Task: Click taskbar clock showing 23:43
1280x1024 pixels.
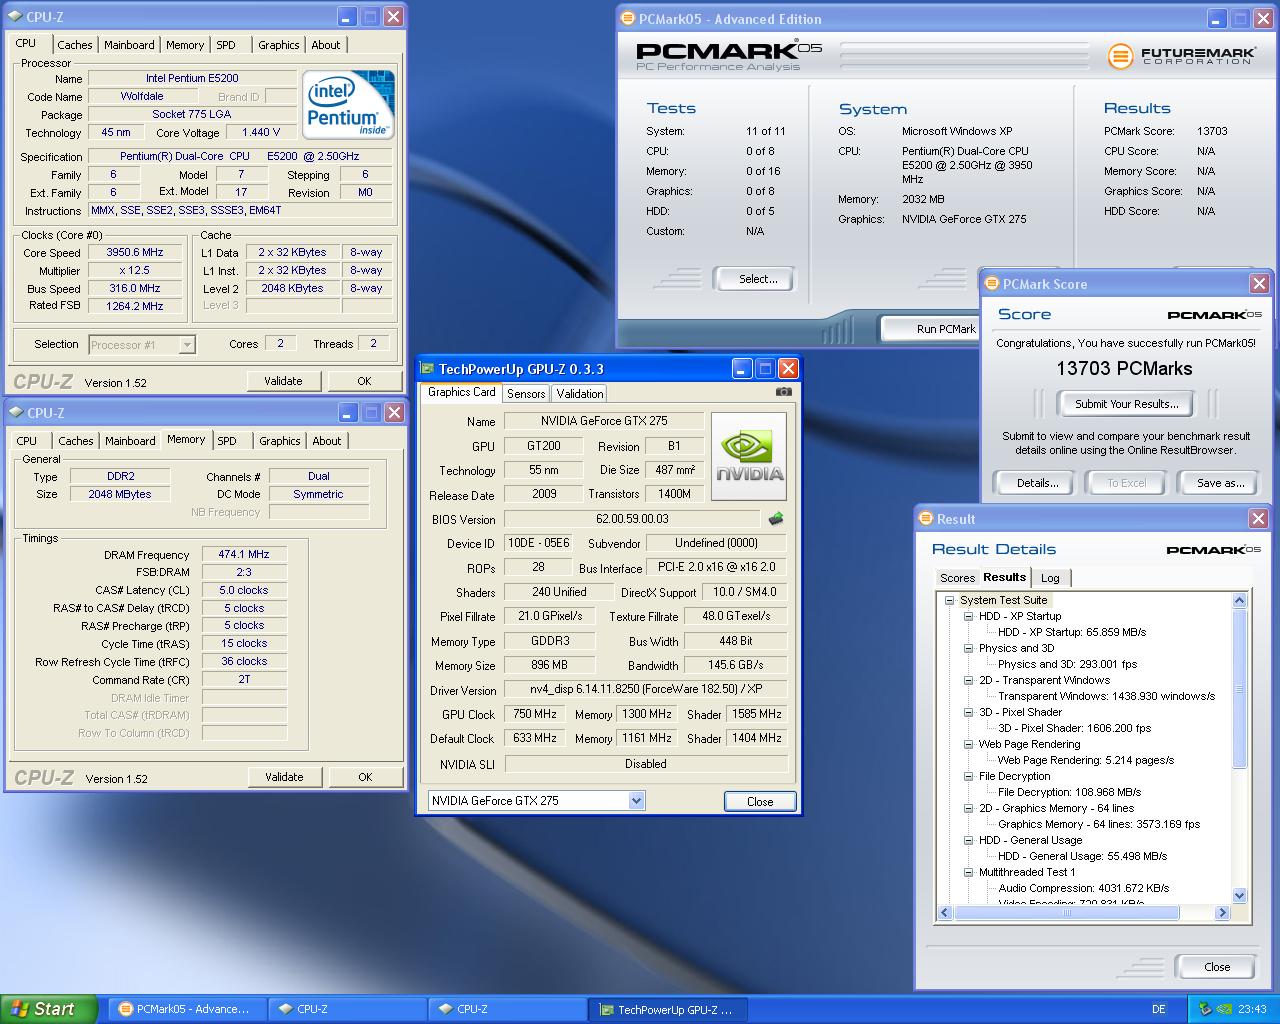Action: pos(1251,1009)
